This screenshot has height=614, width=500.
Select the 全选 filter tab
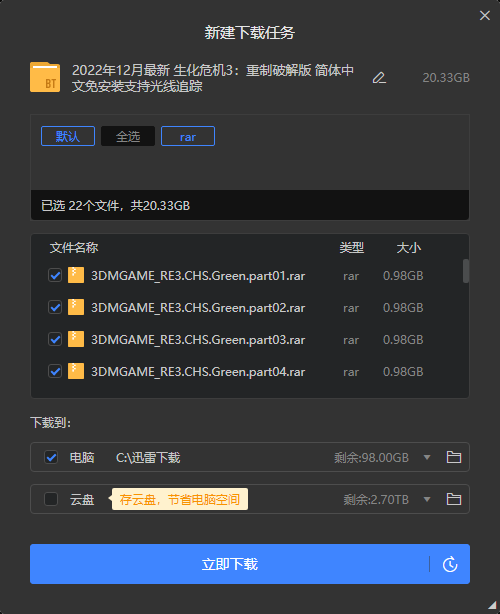pos(128,136)
